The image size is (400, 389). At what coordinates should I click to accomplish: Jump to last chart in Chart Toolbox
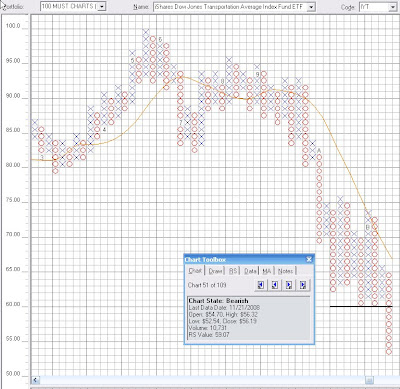tap(303, 285)
